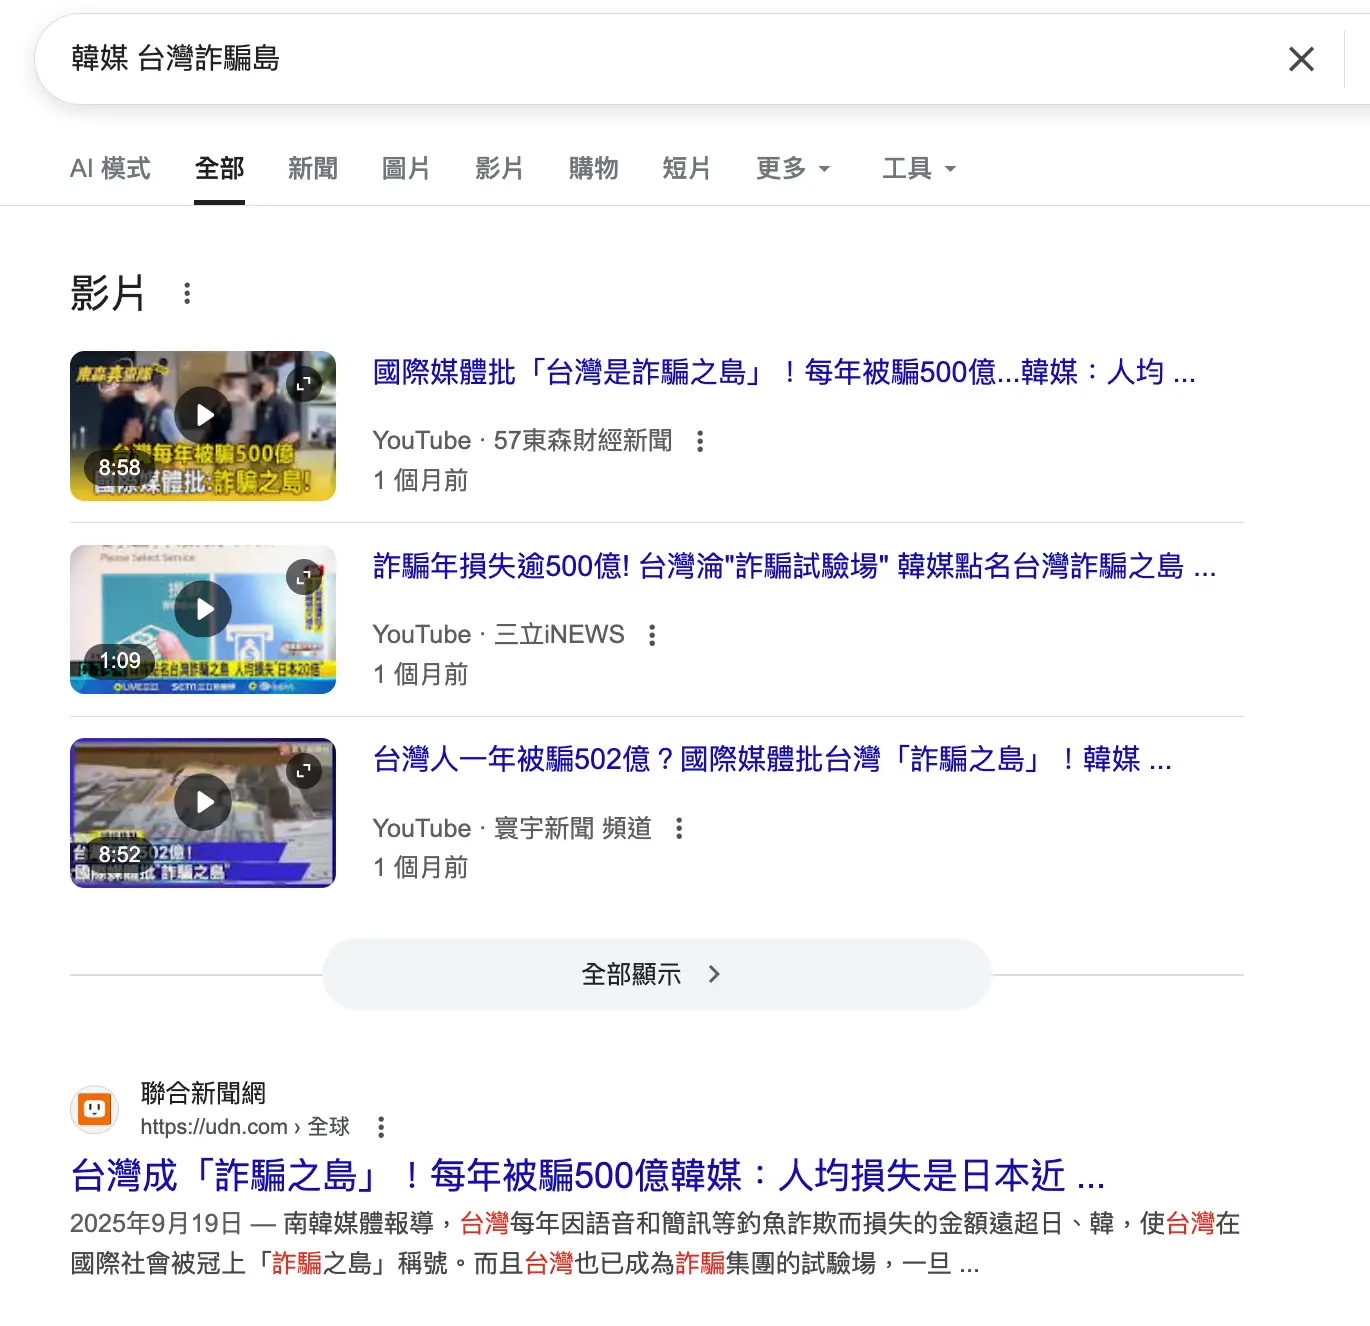Expand the 更多 dropdown
This screenshot has height=1326, width=1370.
pyautogui.click(x=793, y=168)
